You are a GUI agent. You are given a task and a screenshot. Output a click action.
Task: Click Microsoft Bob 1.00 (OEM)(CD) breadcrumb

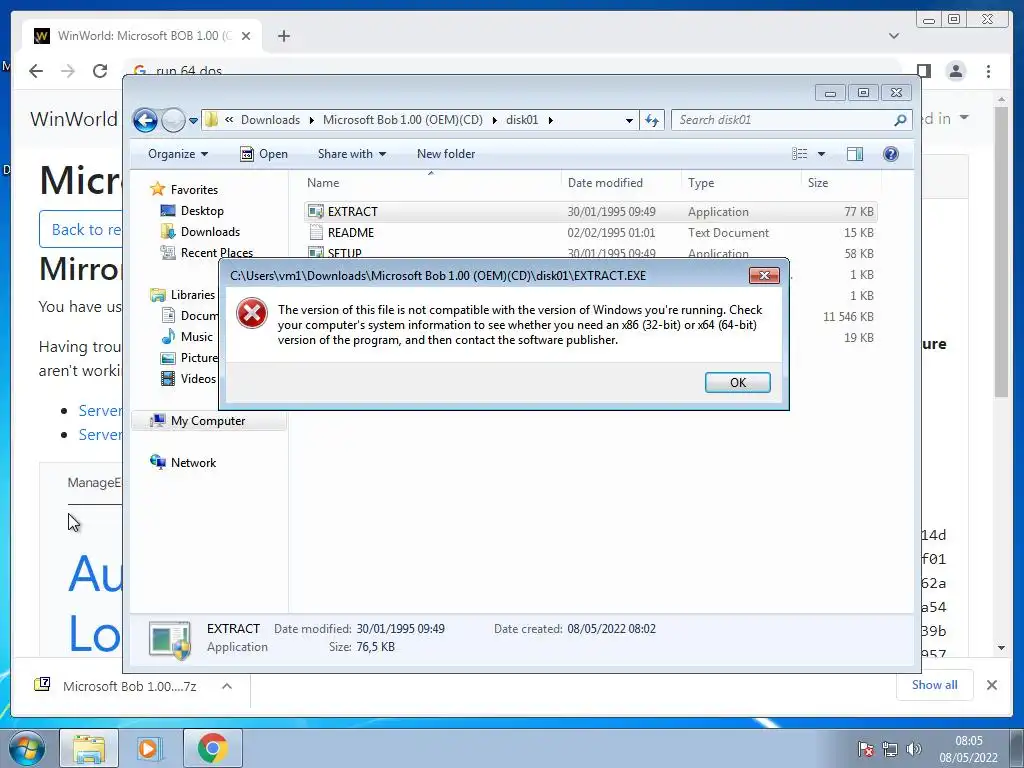[402, 120]
